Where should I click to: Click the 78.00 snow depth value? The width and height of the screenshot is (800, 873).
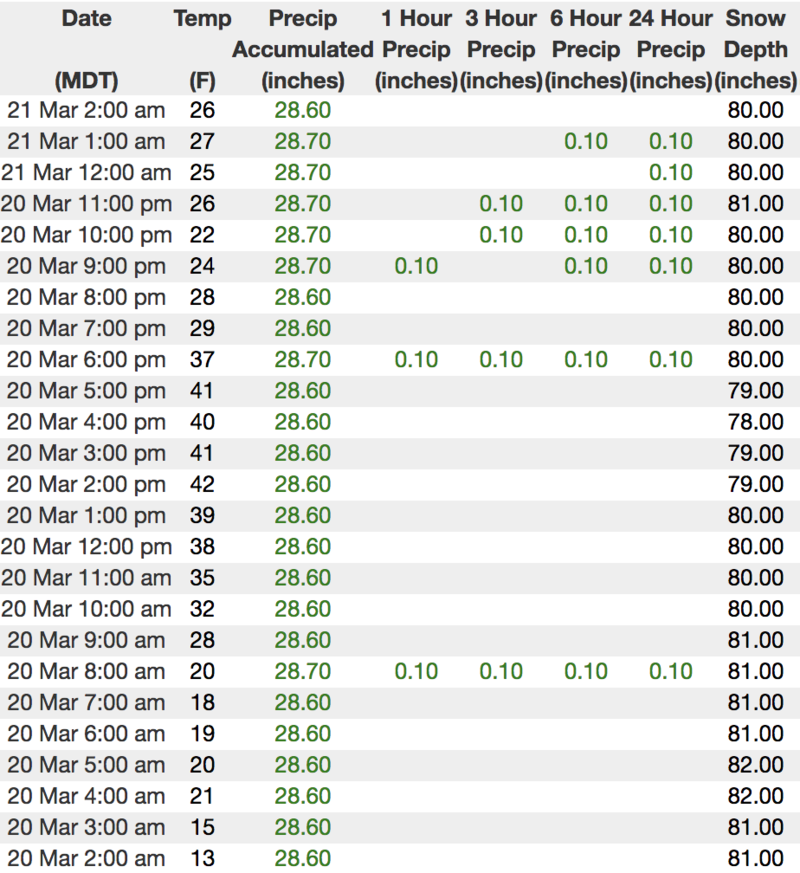(x=756, y=423)
